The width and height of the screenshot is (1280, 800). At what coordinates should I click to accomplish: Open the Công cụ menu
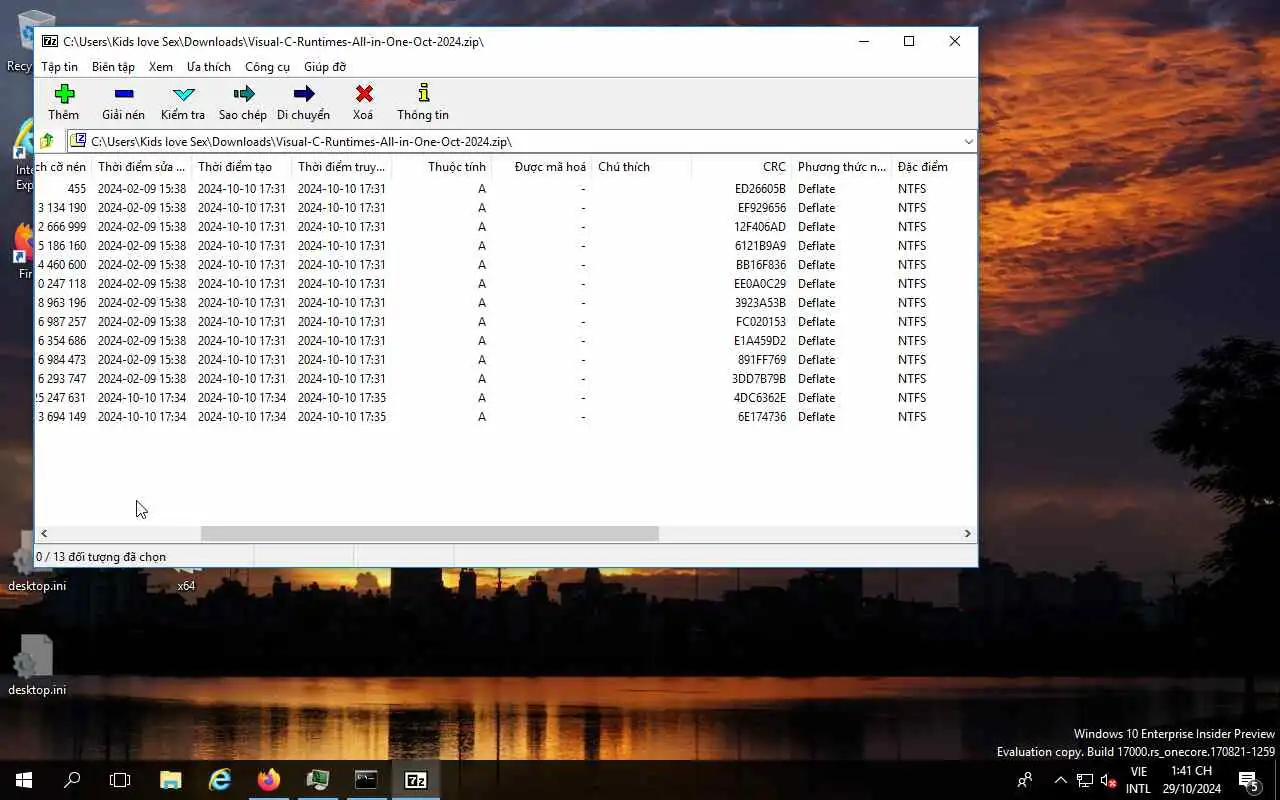(x=267, y=67)
